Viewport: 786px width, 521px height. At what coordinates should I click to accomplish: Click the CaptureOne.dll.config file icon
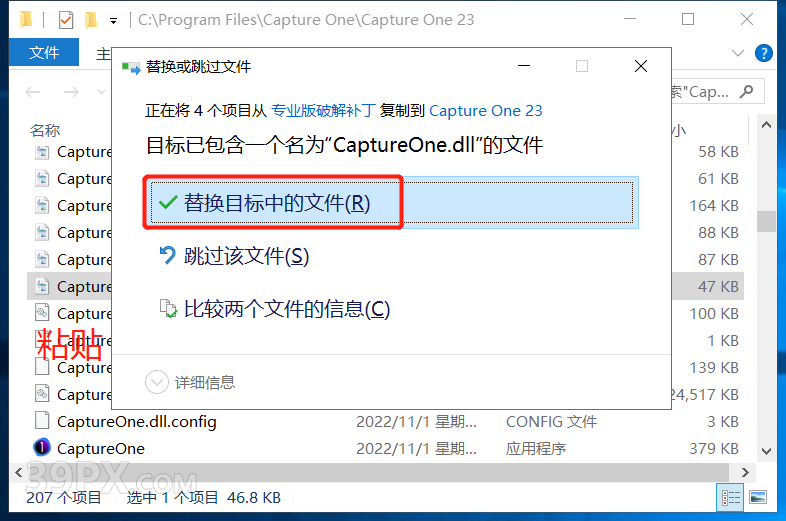[x=42, y=421]
